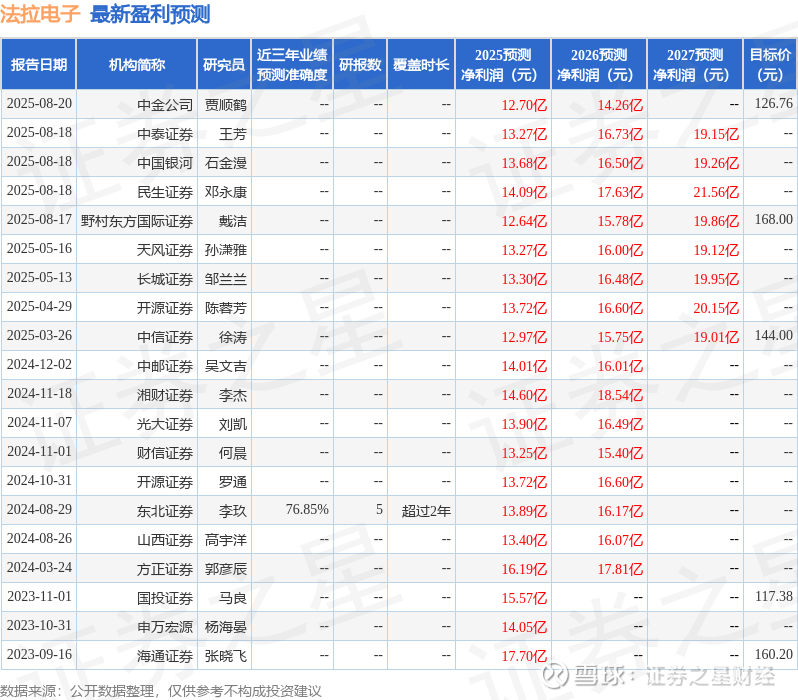Click analyst name 吴文吉
This screenshot has height=700, width=798.
tap(225, 366)
